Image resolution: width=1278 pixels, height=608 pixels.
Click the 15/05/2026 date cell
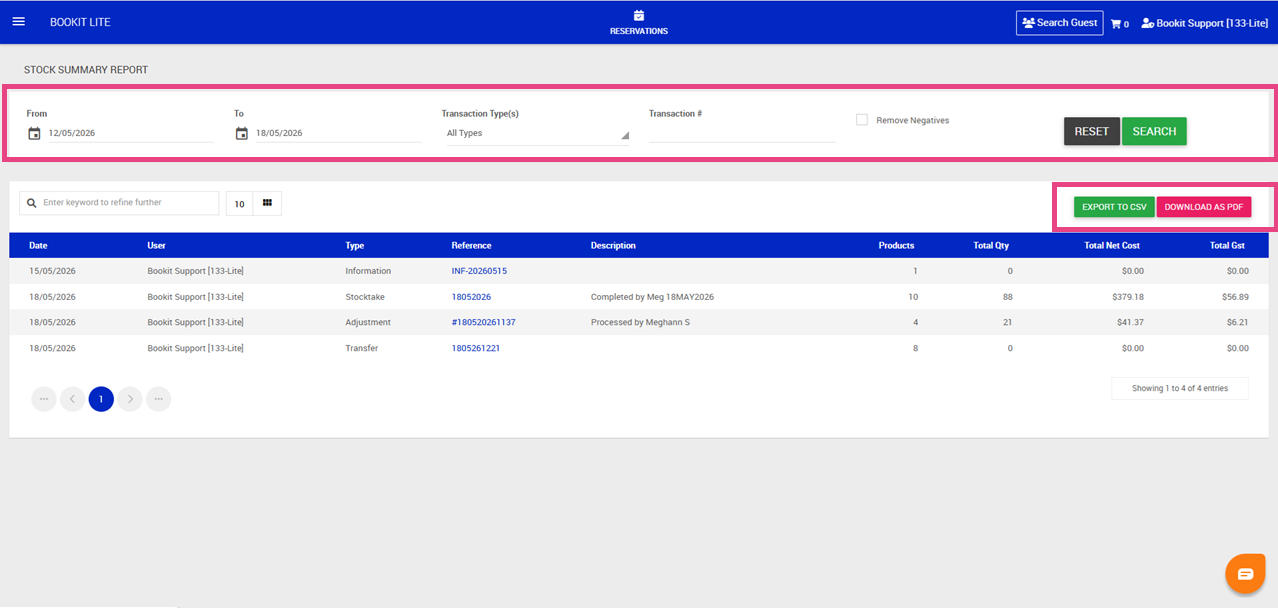point(52,271)
